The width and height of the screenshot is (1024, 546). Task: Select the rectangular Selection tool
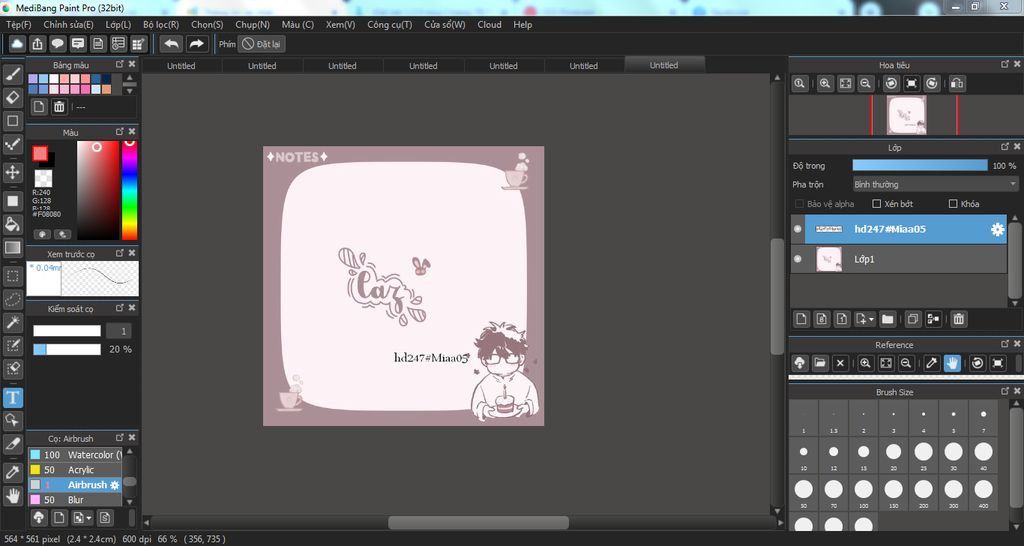tap(12, 276)
